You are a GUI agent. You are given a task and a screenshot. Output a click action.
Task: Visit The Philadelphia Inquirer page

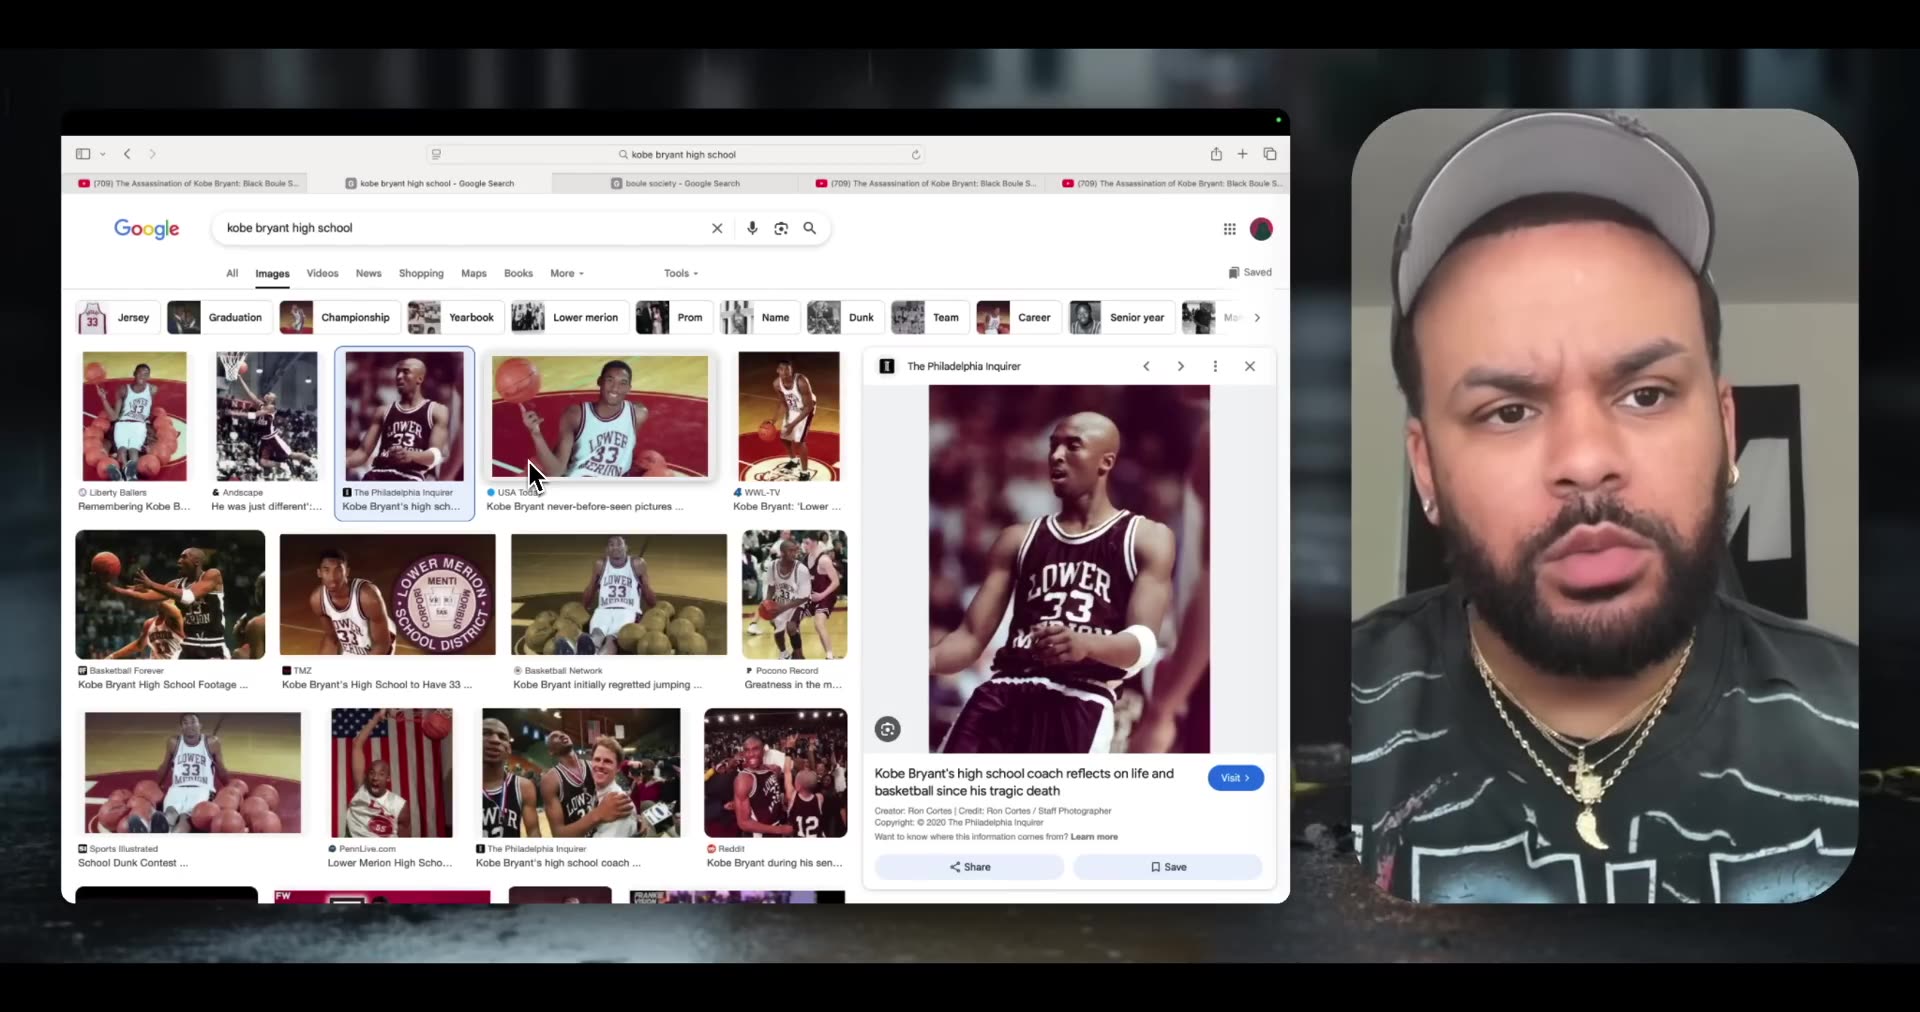point(1236,778)
